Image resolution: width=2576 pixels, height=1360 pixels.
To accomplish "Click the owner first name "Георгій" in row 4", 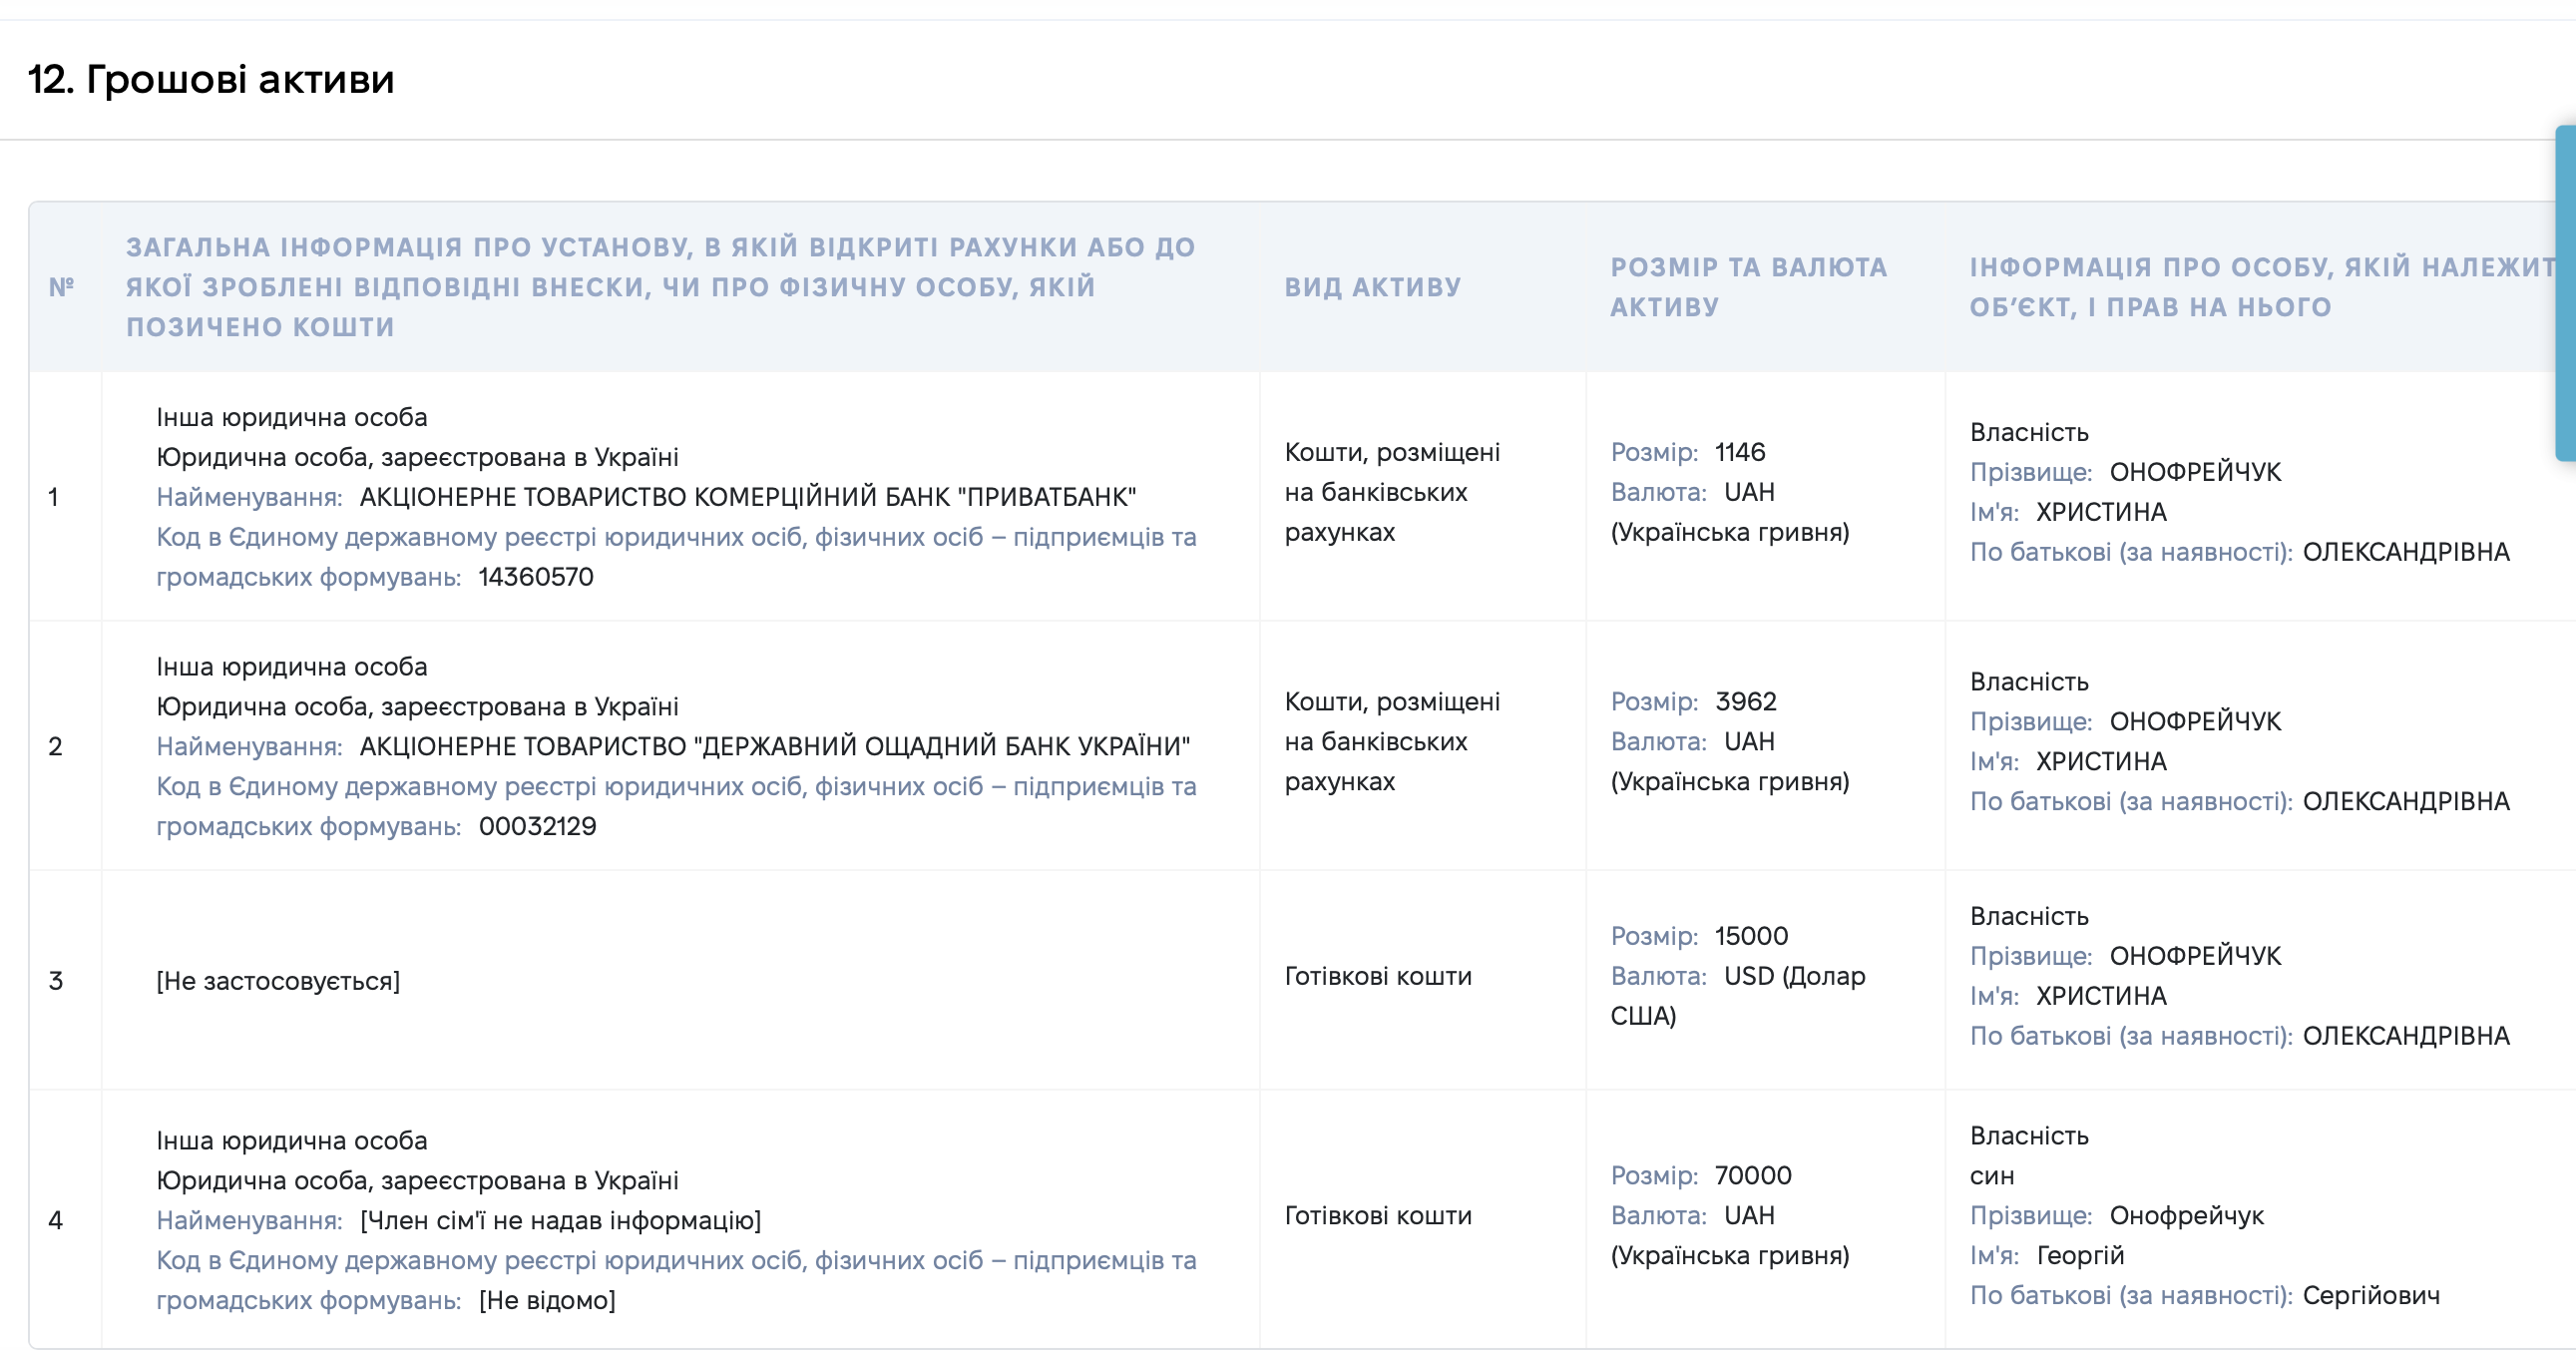I will pos(2080,1255).
